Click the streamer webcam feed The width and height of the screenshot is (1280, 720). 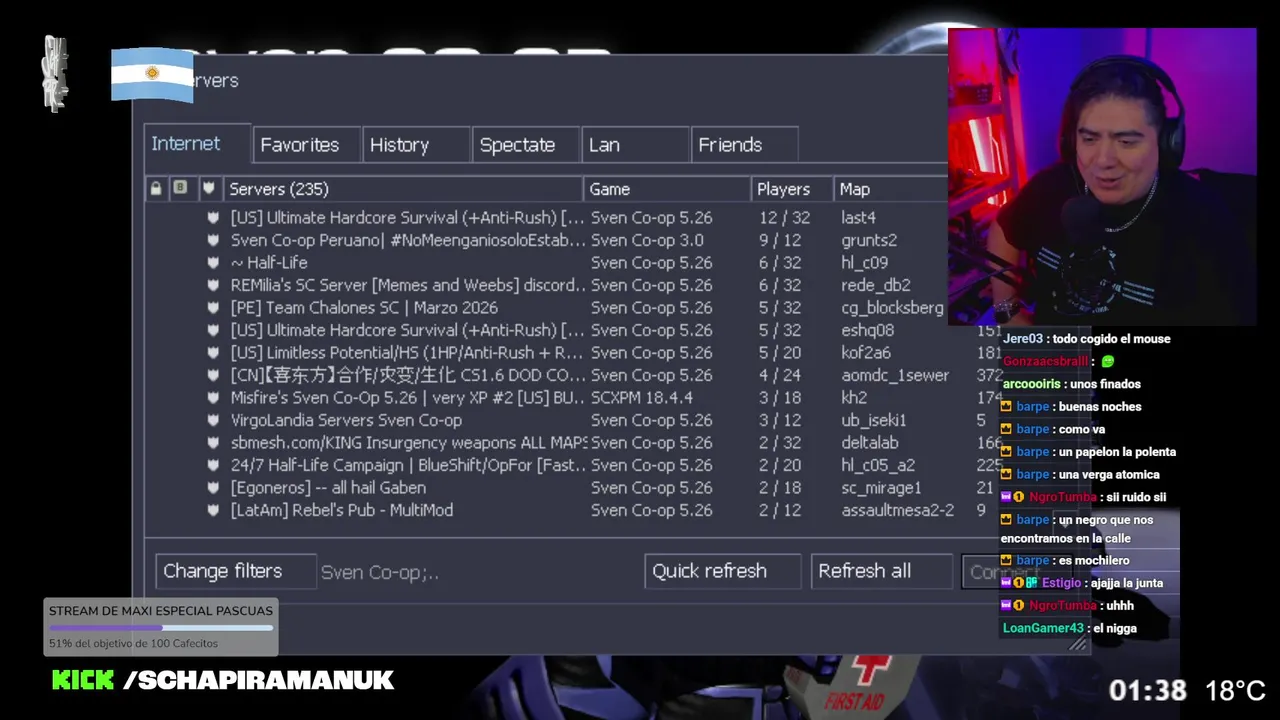click(x=1102, y=177)
